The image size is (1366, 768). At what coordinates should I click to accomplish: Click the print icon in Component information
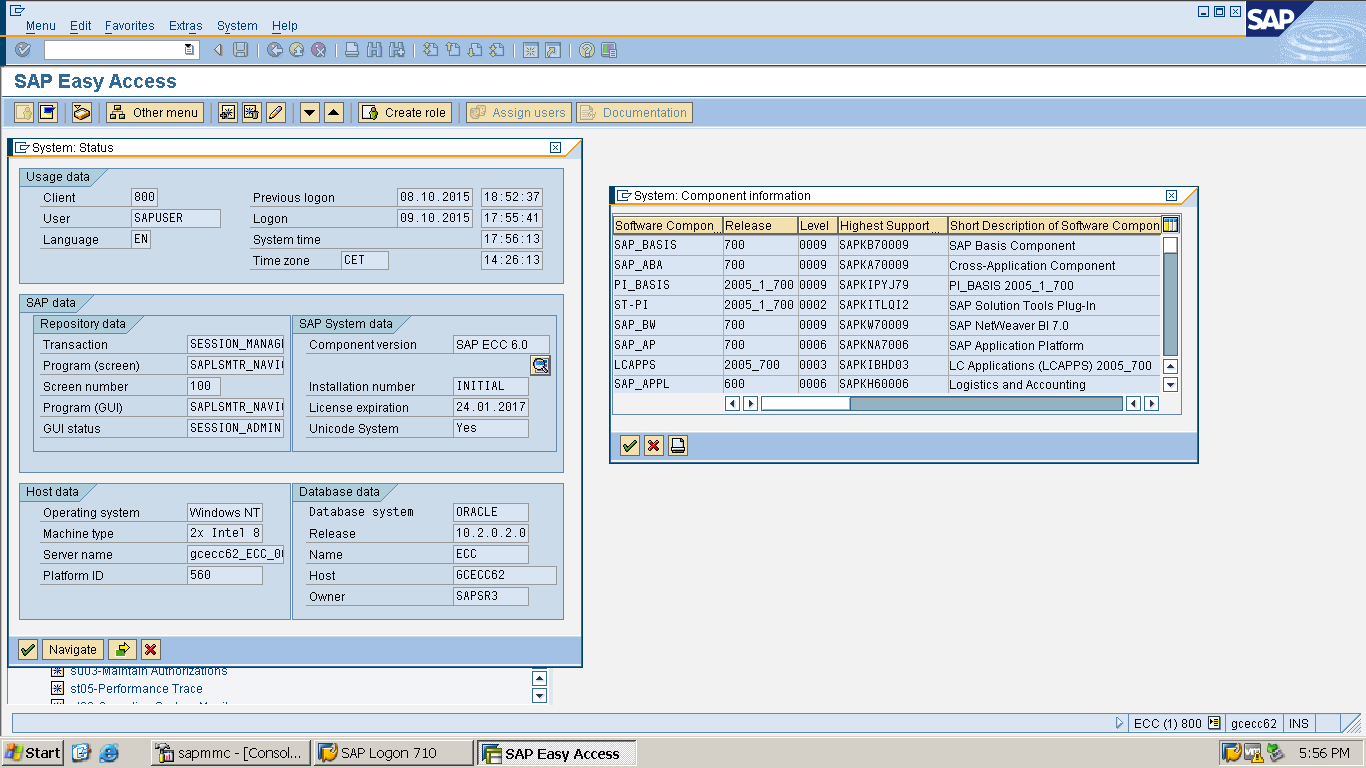(x=678, y=446)
